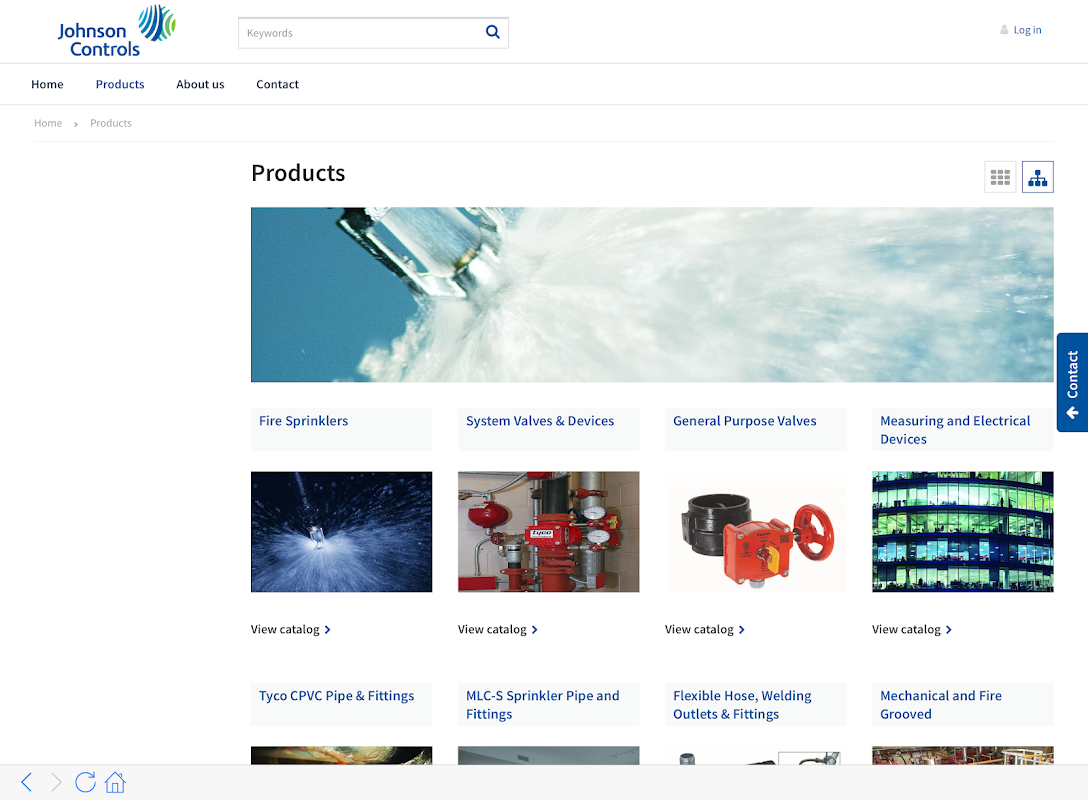The height and width of the screenshot is (800, 1088).
Task: Click the red valve system thumbnail
Action: (548, 531)
